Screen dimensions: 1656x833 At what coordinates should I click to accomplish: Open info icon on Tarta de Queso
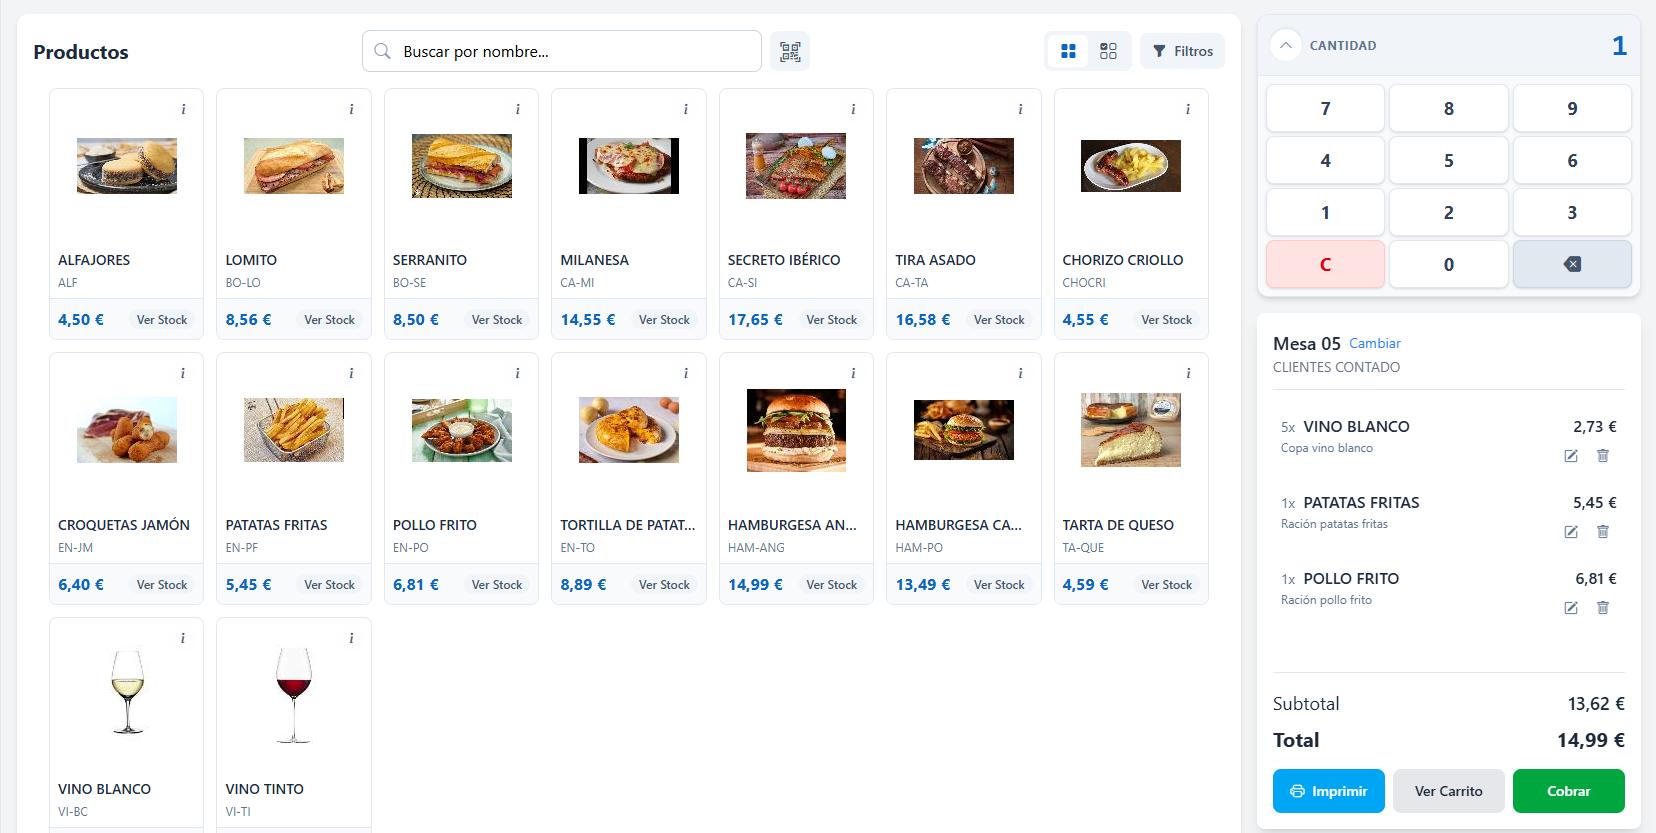[1188, 373]
